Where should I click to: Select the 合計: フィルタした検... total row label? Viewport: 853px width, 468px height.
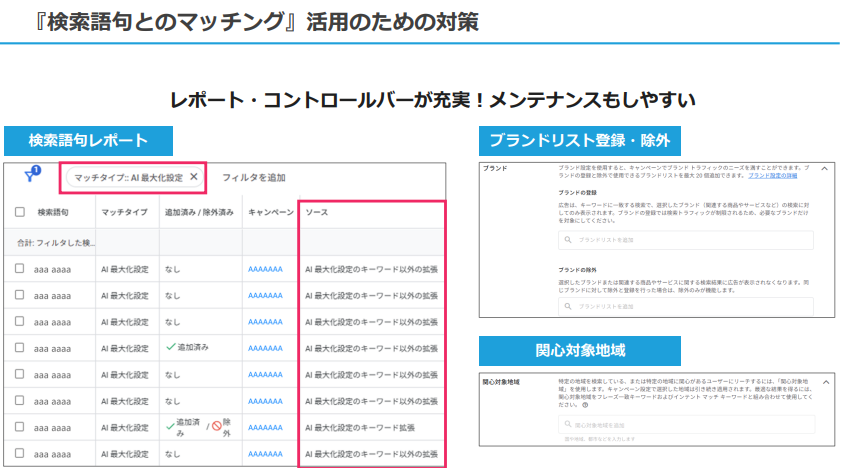pos(55,243)
